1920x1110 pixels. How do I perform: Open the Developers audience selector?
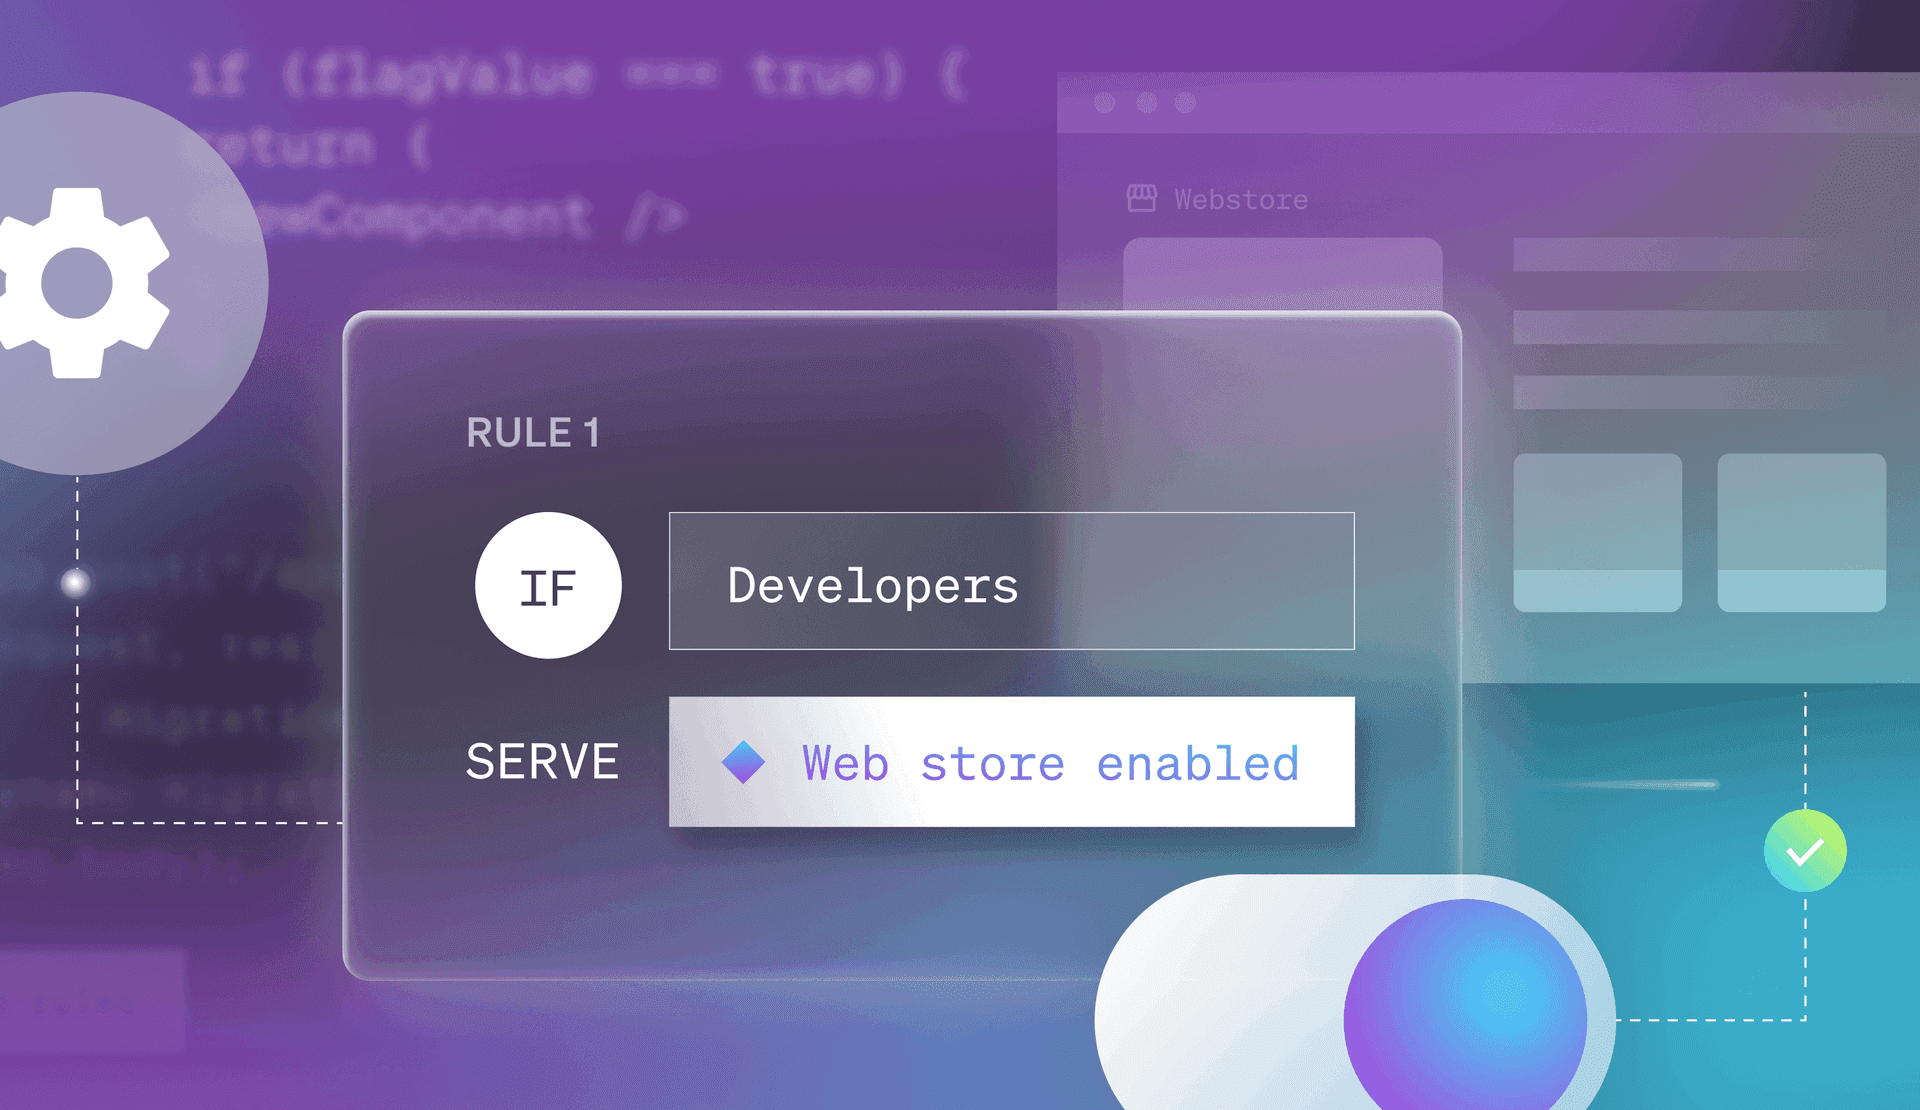tap(1010, 582)
